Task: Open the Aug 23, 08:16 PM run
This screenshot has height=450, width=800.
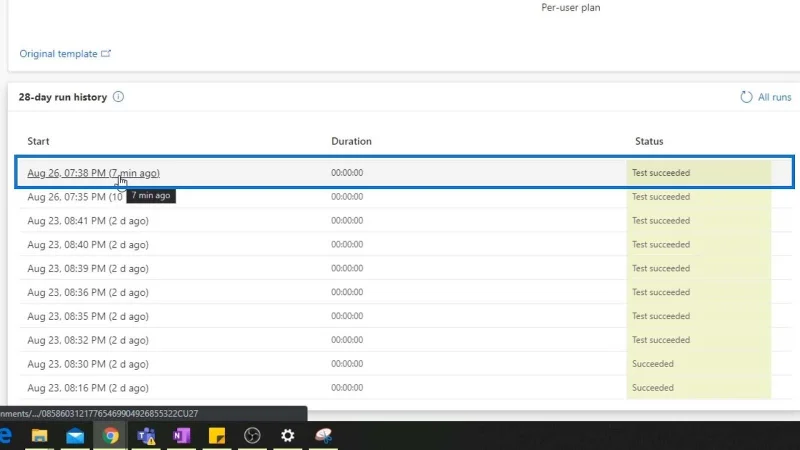Action: pyautogui.click(x=88, y=388)
